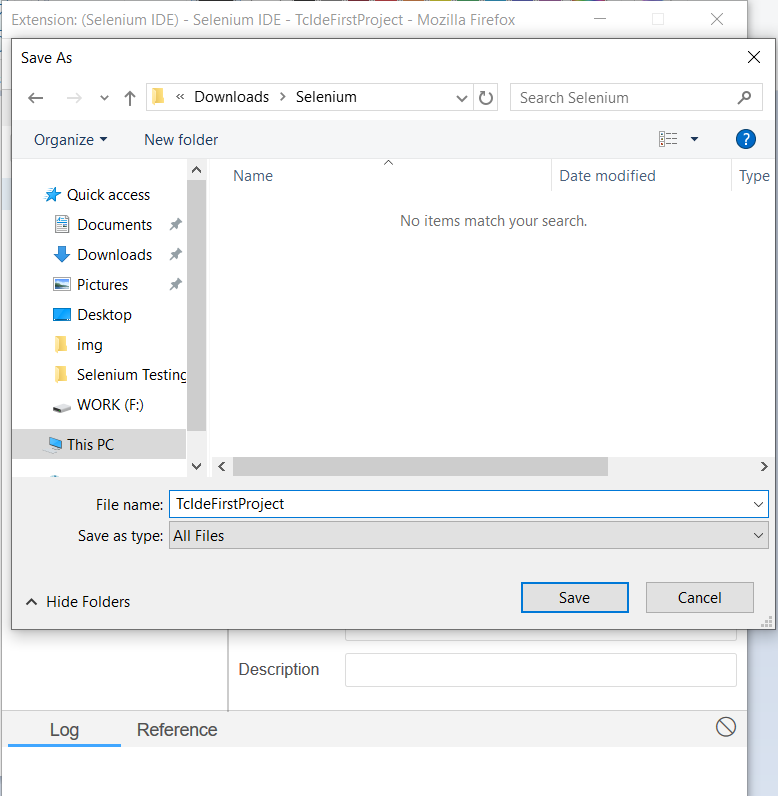This screenshot has height=796, width=778.
Task: Open the Save as type dropdown
Action: pos(469,536)
